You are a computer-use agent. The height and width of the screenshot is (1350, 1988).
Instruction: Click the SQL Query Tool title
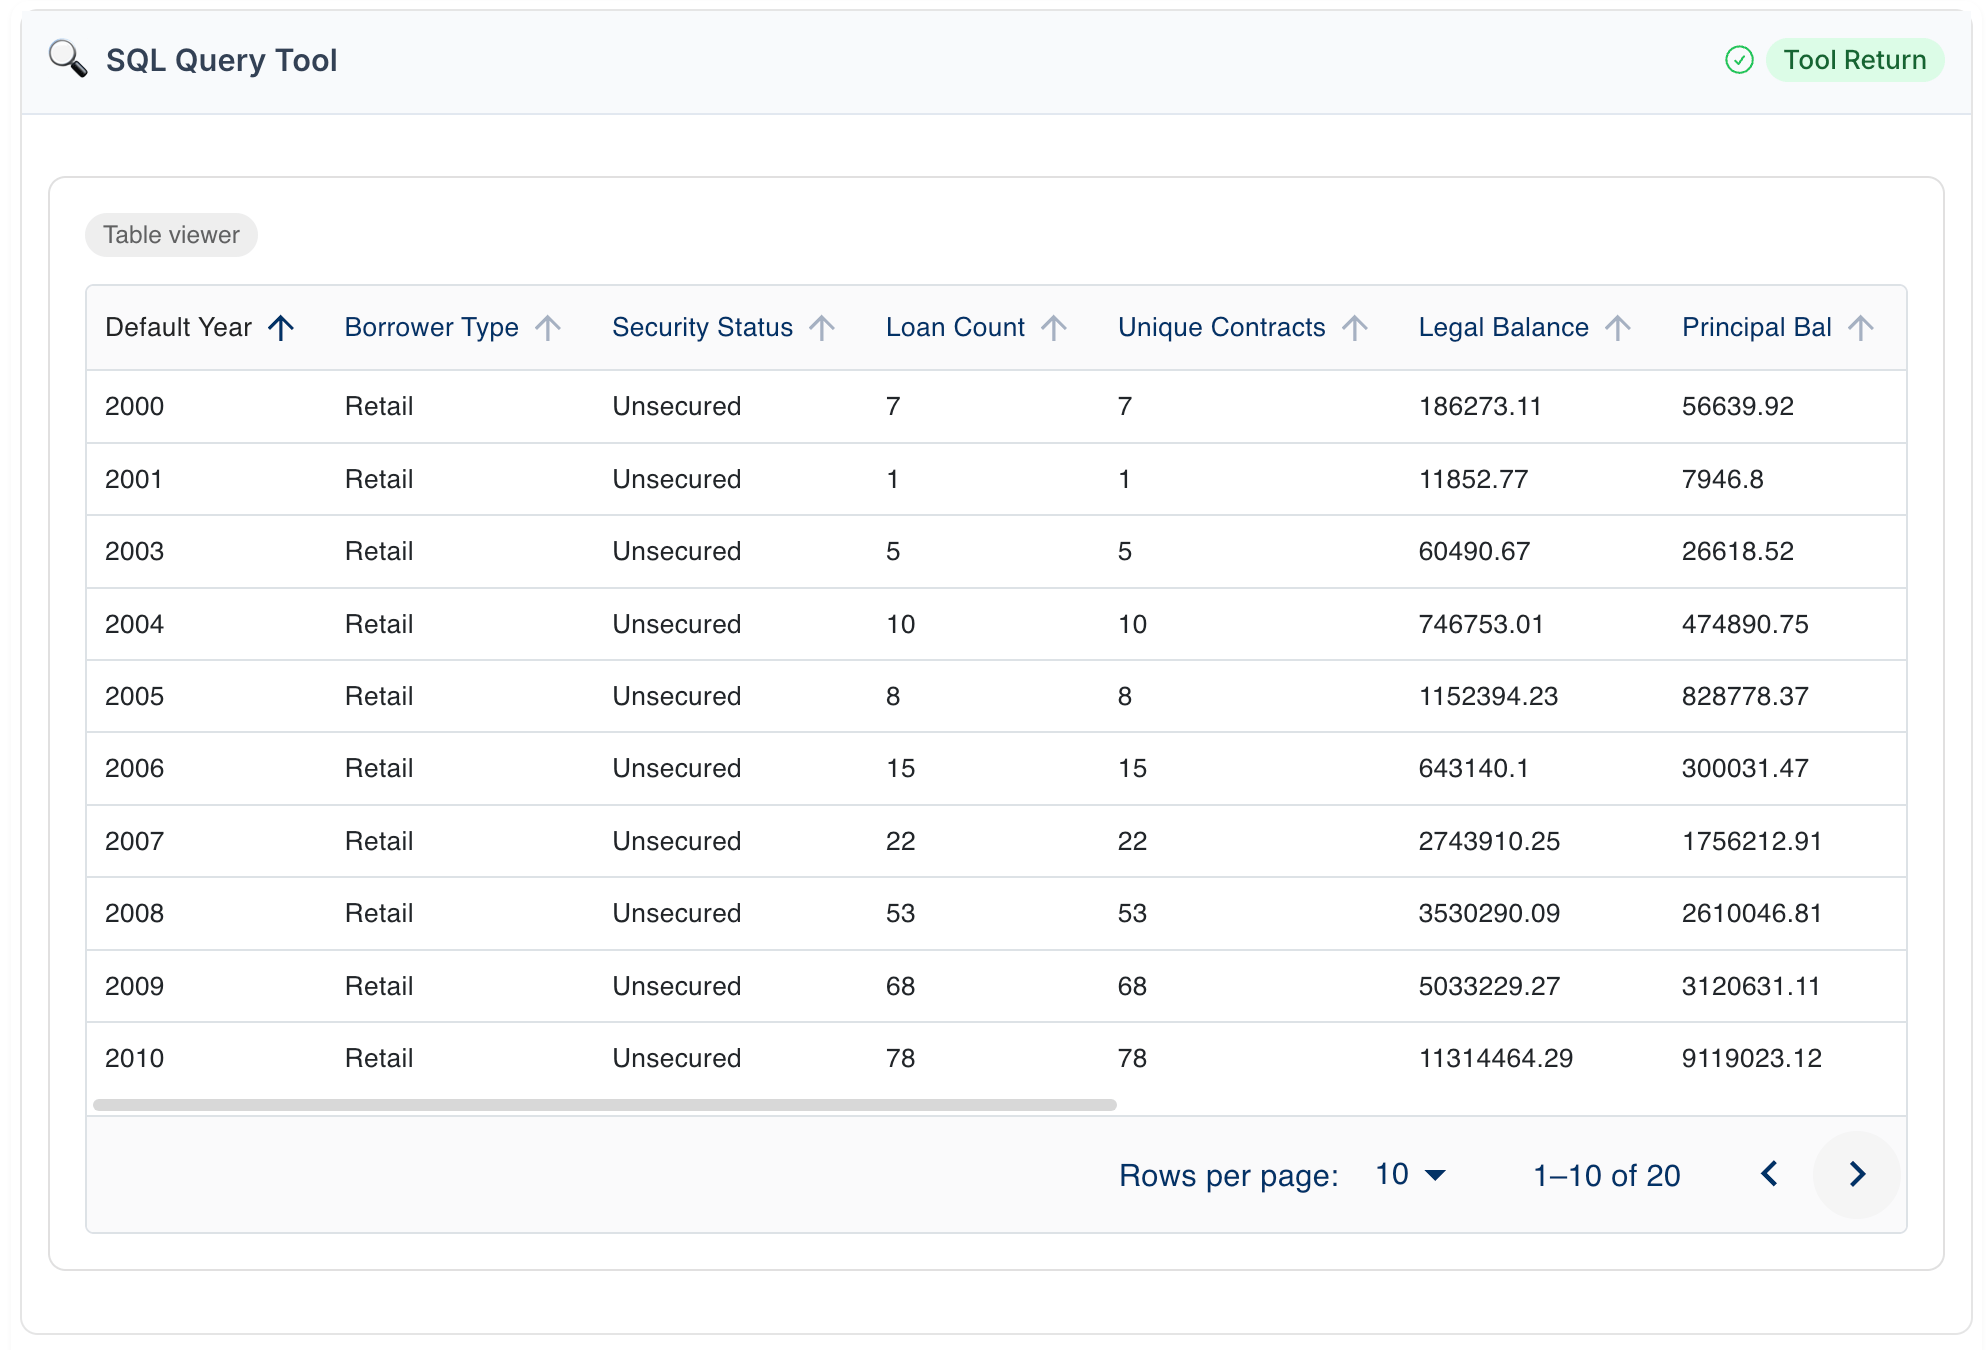point(221,60)
